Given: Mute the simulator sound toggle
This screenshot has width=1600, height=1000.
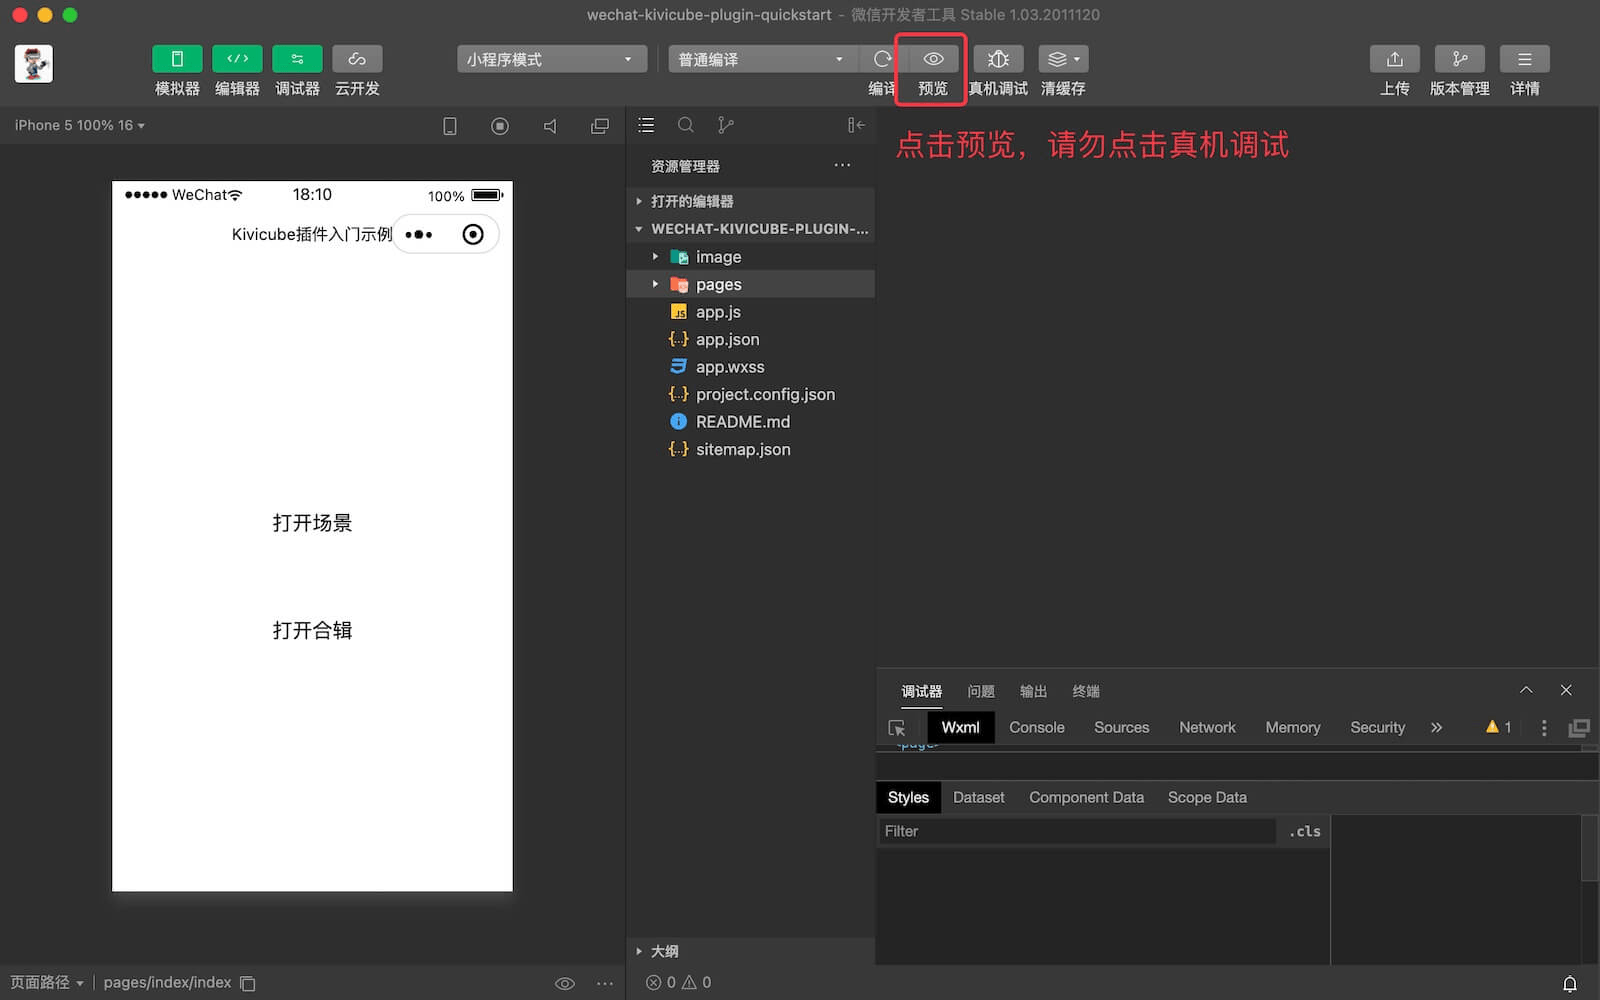Looking at the screenshot, I should coord(550,125).
